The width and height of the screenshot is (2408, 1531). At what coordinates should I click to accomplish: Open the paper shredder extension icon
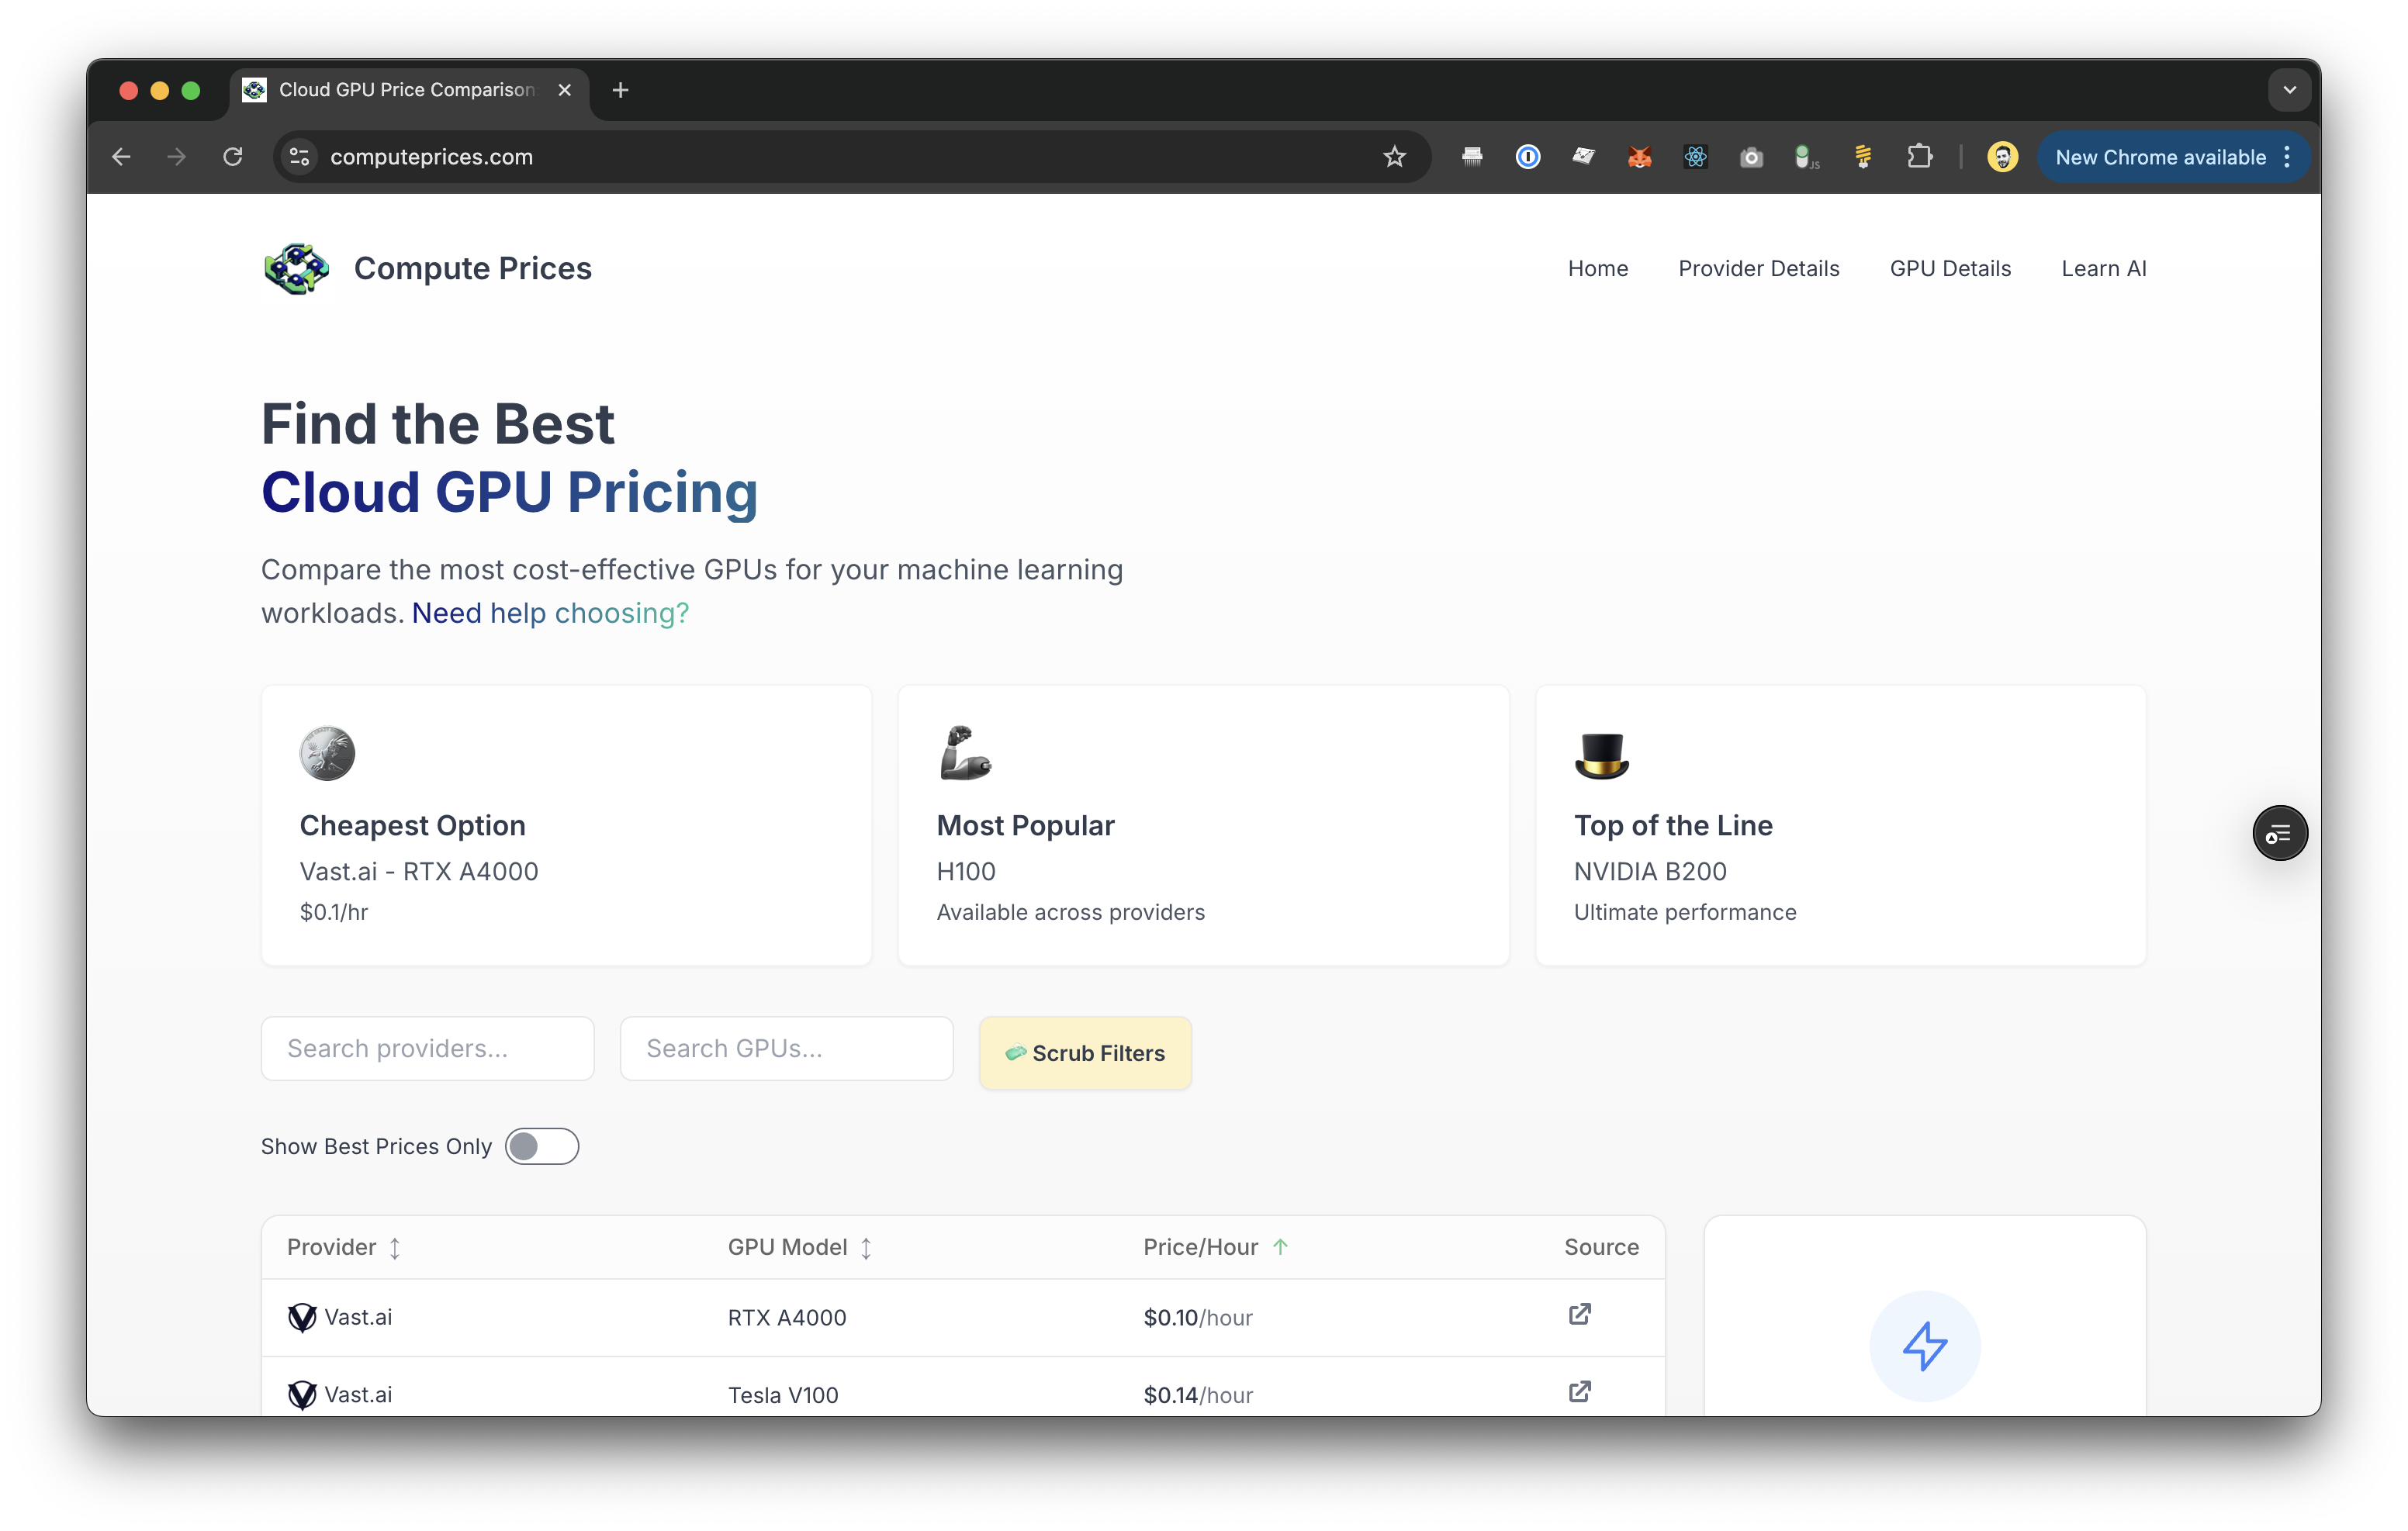pyautogui.click(x=1472, y=157)
